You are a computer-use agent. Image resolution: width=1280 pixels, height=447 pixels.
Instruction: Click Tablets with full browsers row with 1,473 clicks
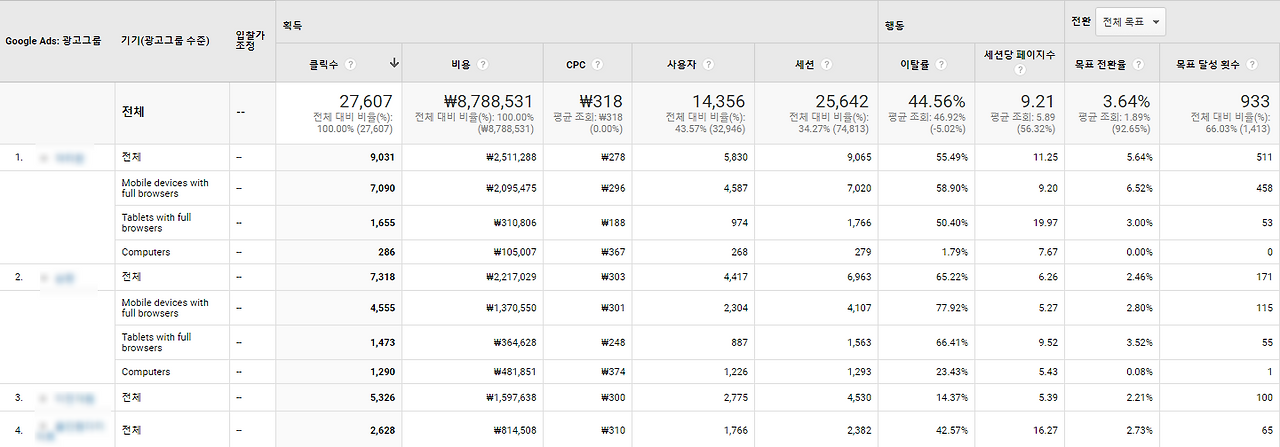pyautogui.click(x=640, y=343)
